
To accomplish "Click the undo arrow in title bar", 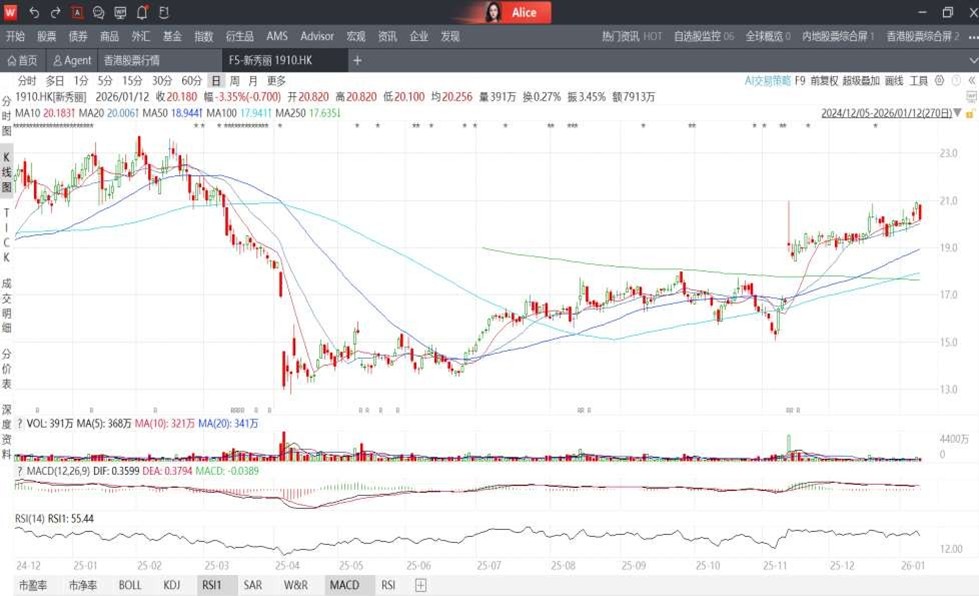I will 34,13.
